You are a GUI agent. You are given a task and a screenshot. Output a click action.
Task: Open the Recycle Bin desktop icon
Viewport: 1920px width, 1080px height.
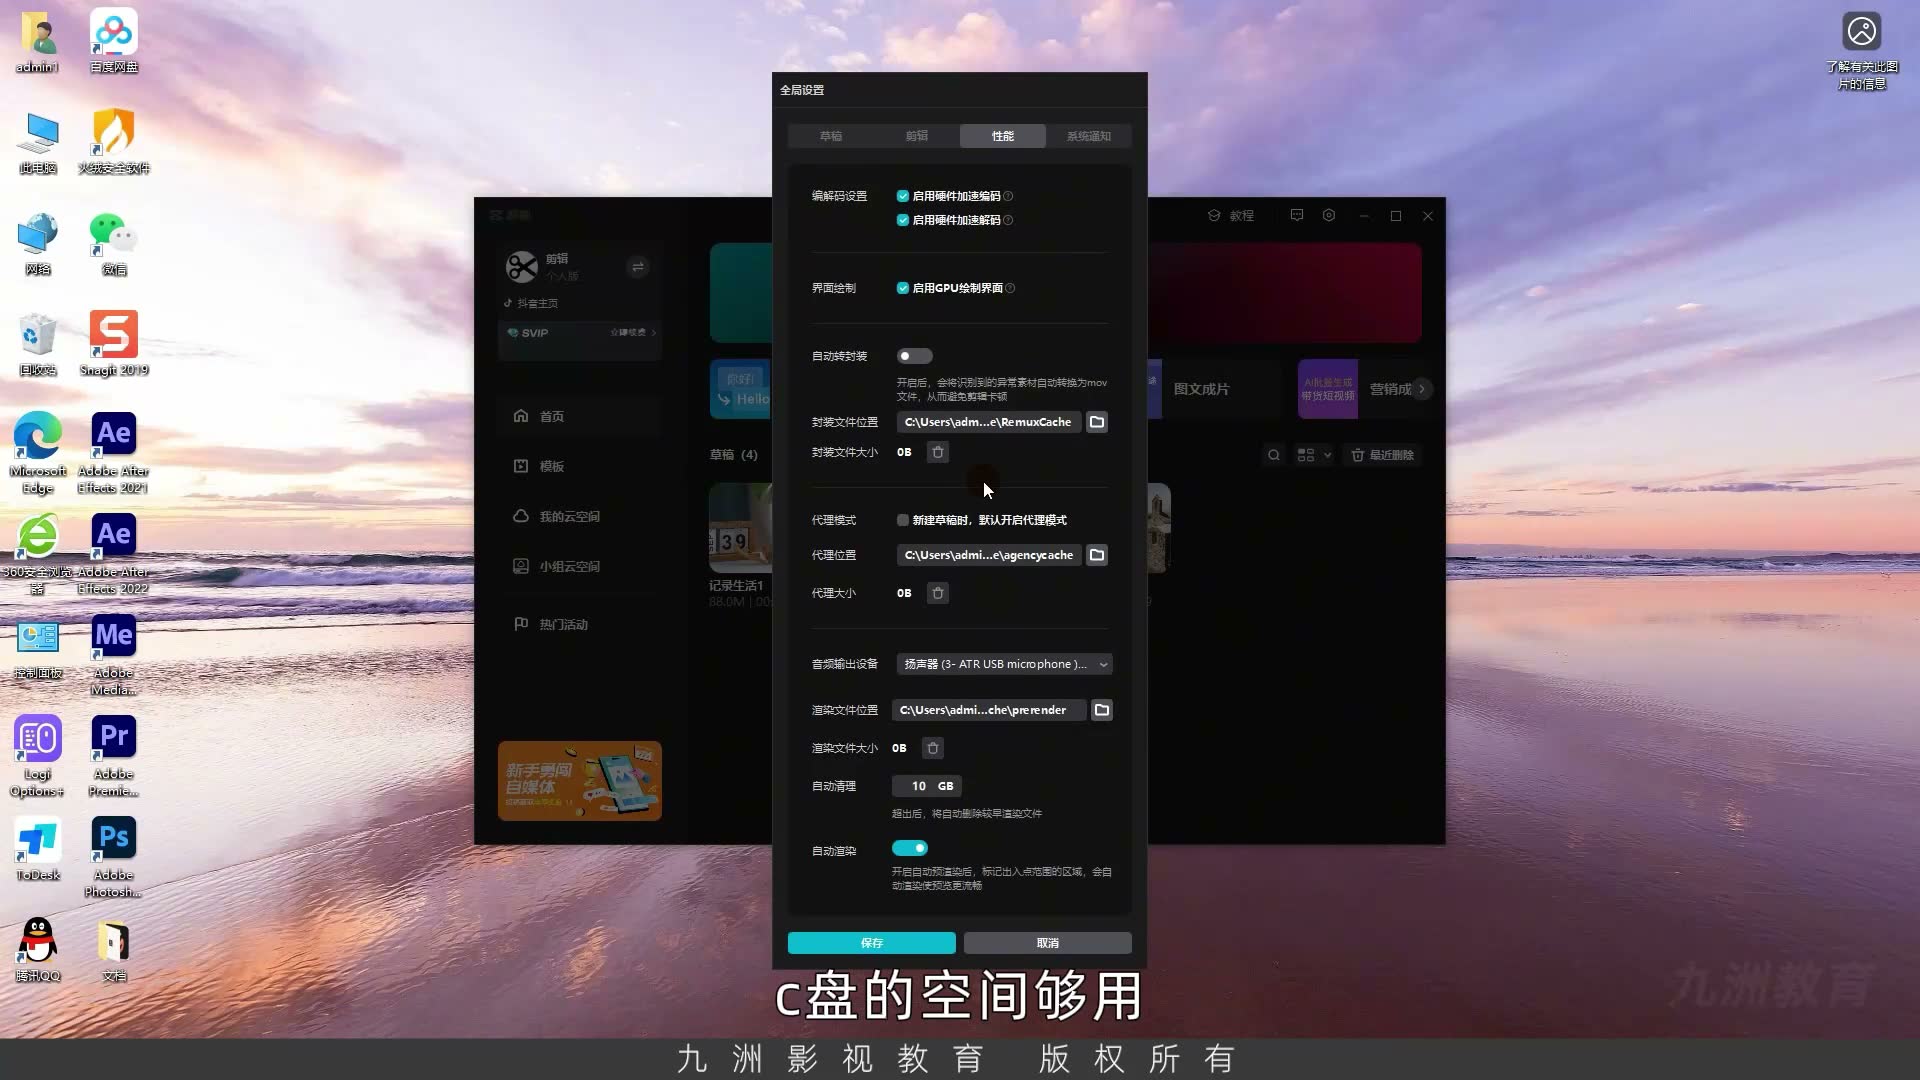pyautogui.click(x=38, y=344)
